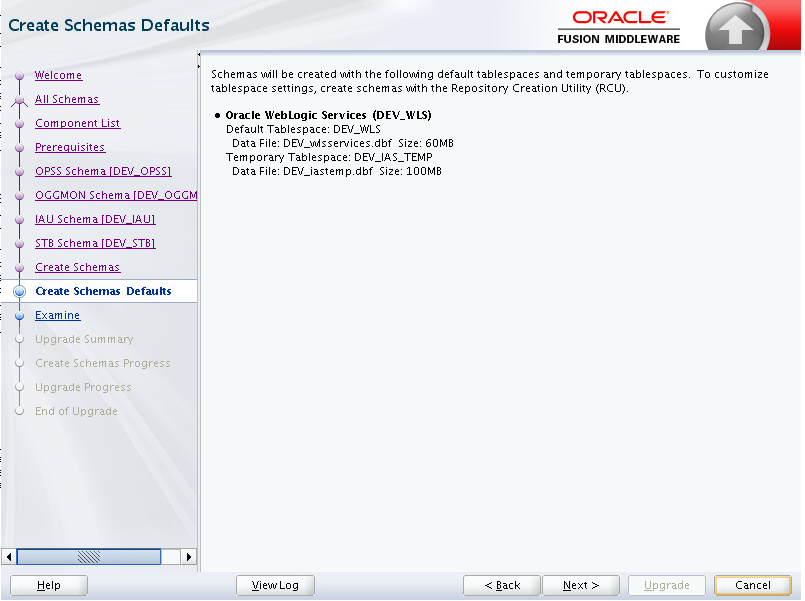805x601 pixels.
Task: Go back with the Back button
Action: point(502,585)
